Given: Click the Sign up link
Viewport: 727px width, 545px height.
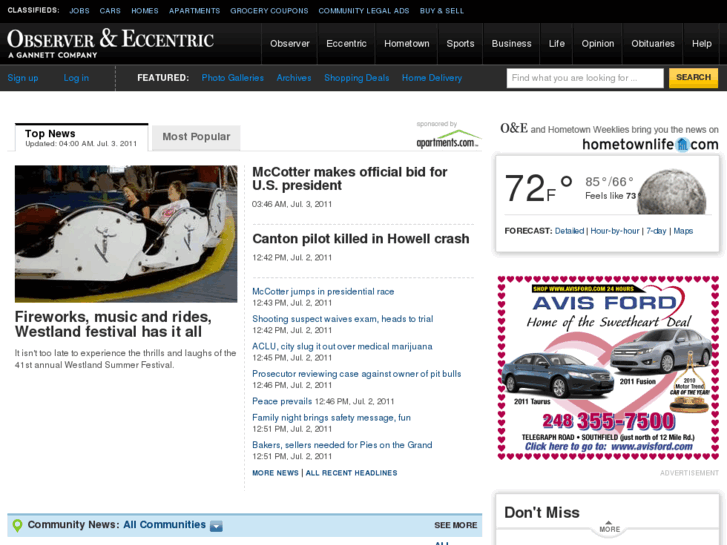Looking at the screenshot, I should coord(23,78).
